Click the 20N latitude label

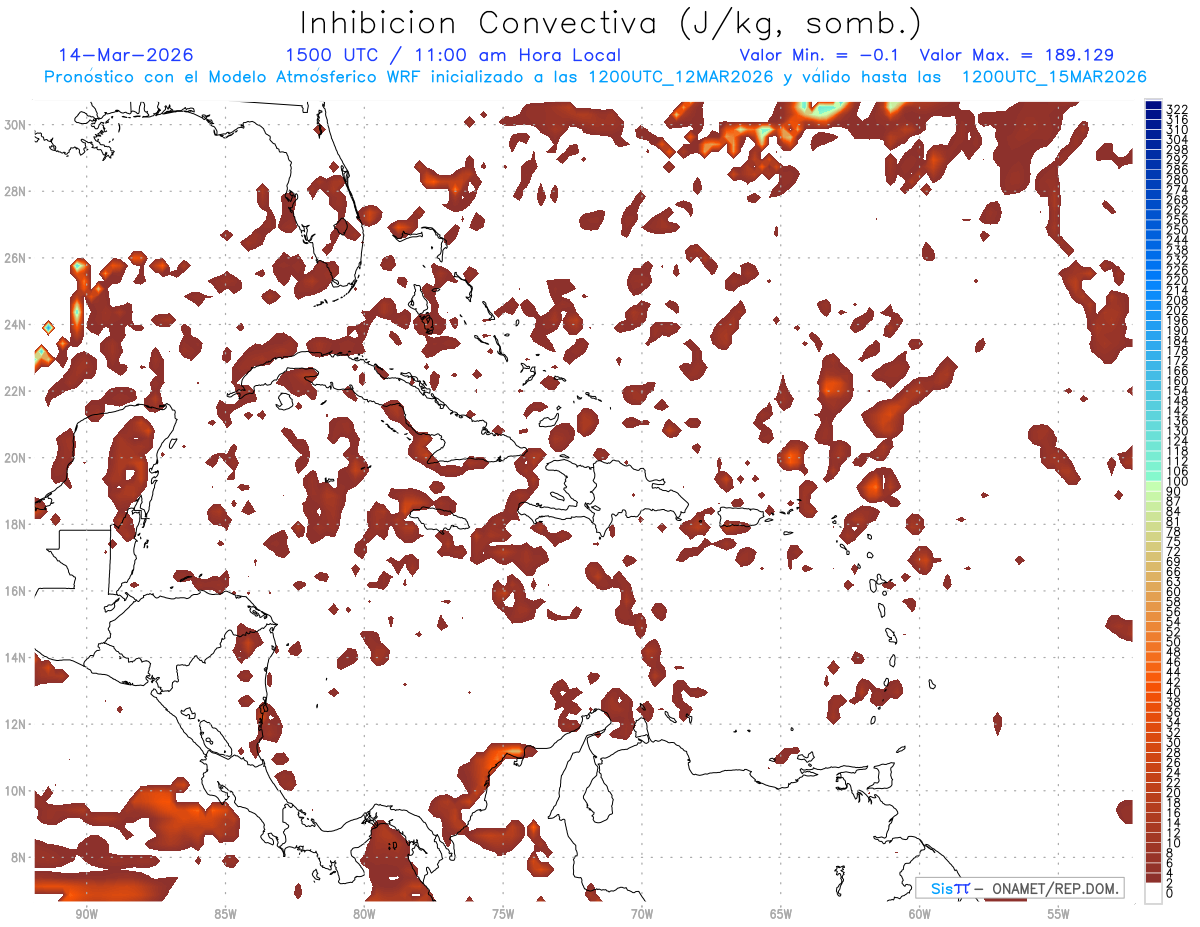17,457
